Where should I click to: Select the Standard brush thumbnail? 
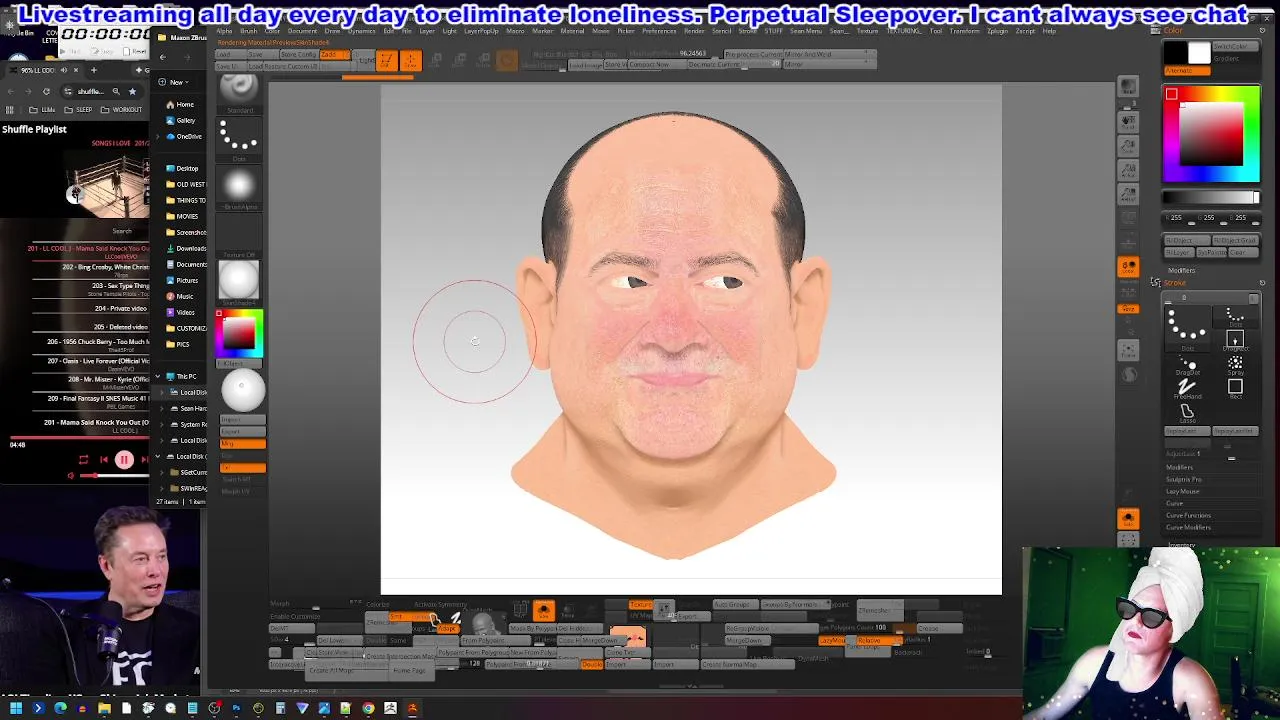(x=238, y=92)
